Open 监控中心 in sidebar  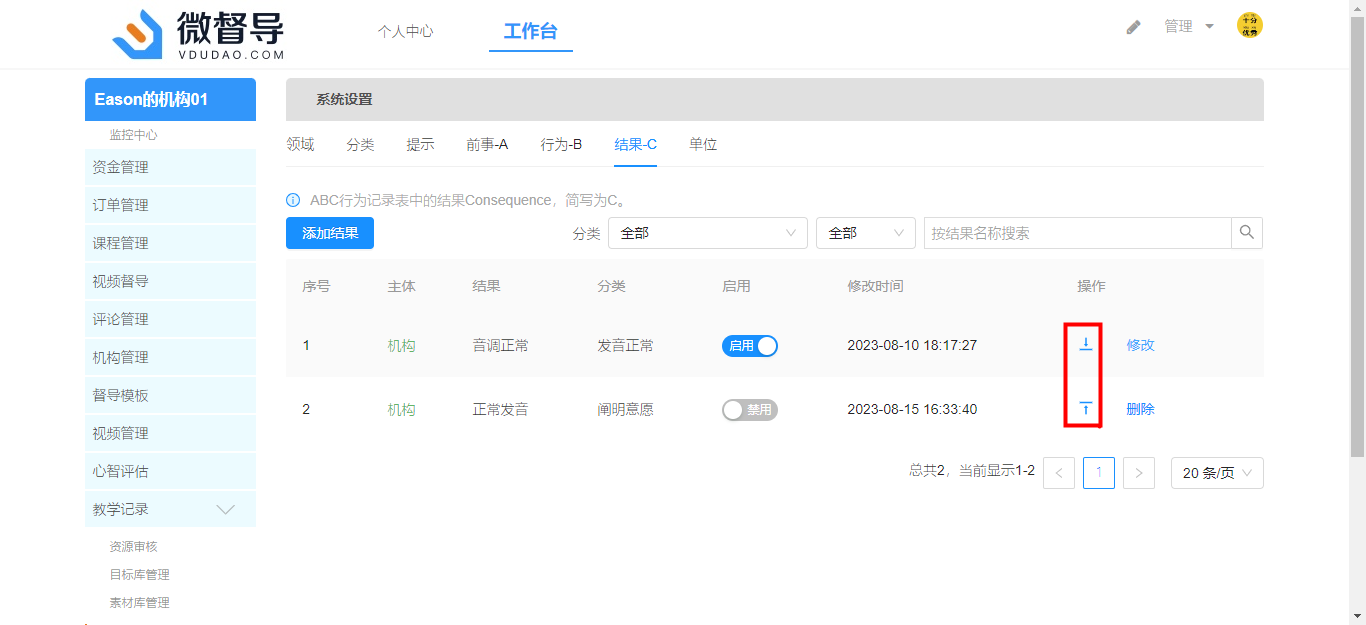pos(133,135)
